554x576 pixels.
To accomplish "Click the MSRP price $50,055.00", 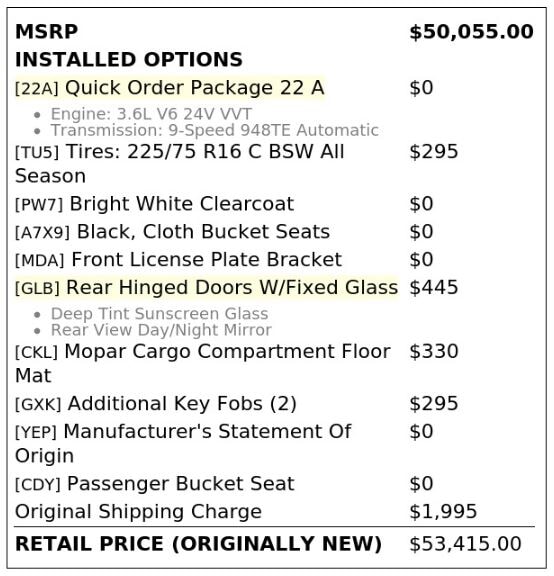I will coord(471,32).
